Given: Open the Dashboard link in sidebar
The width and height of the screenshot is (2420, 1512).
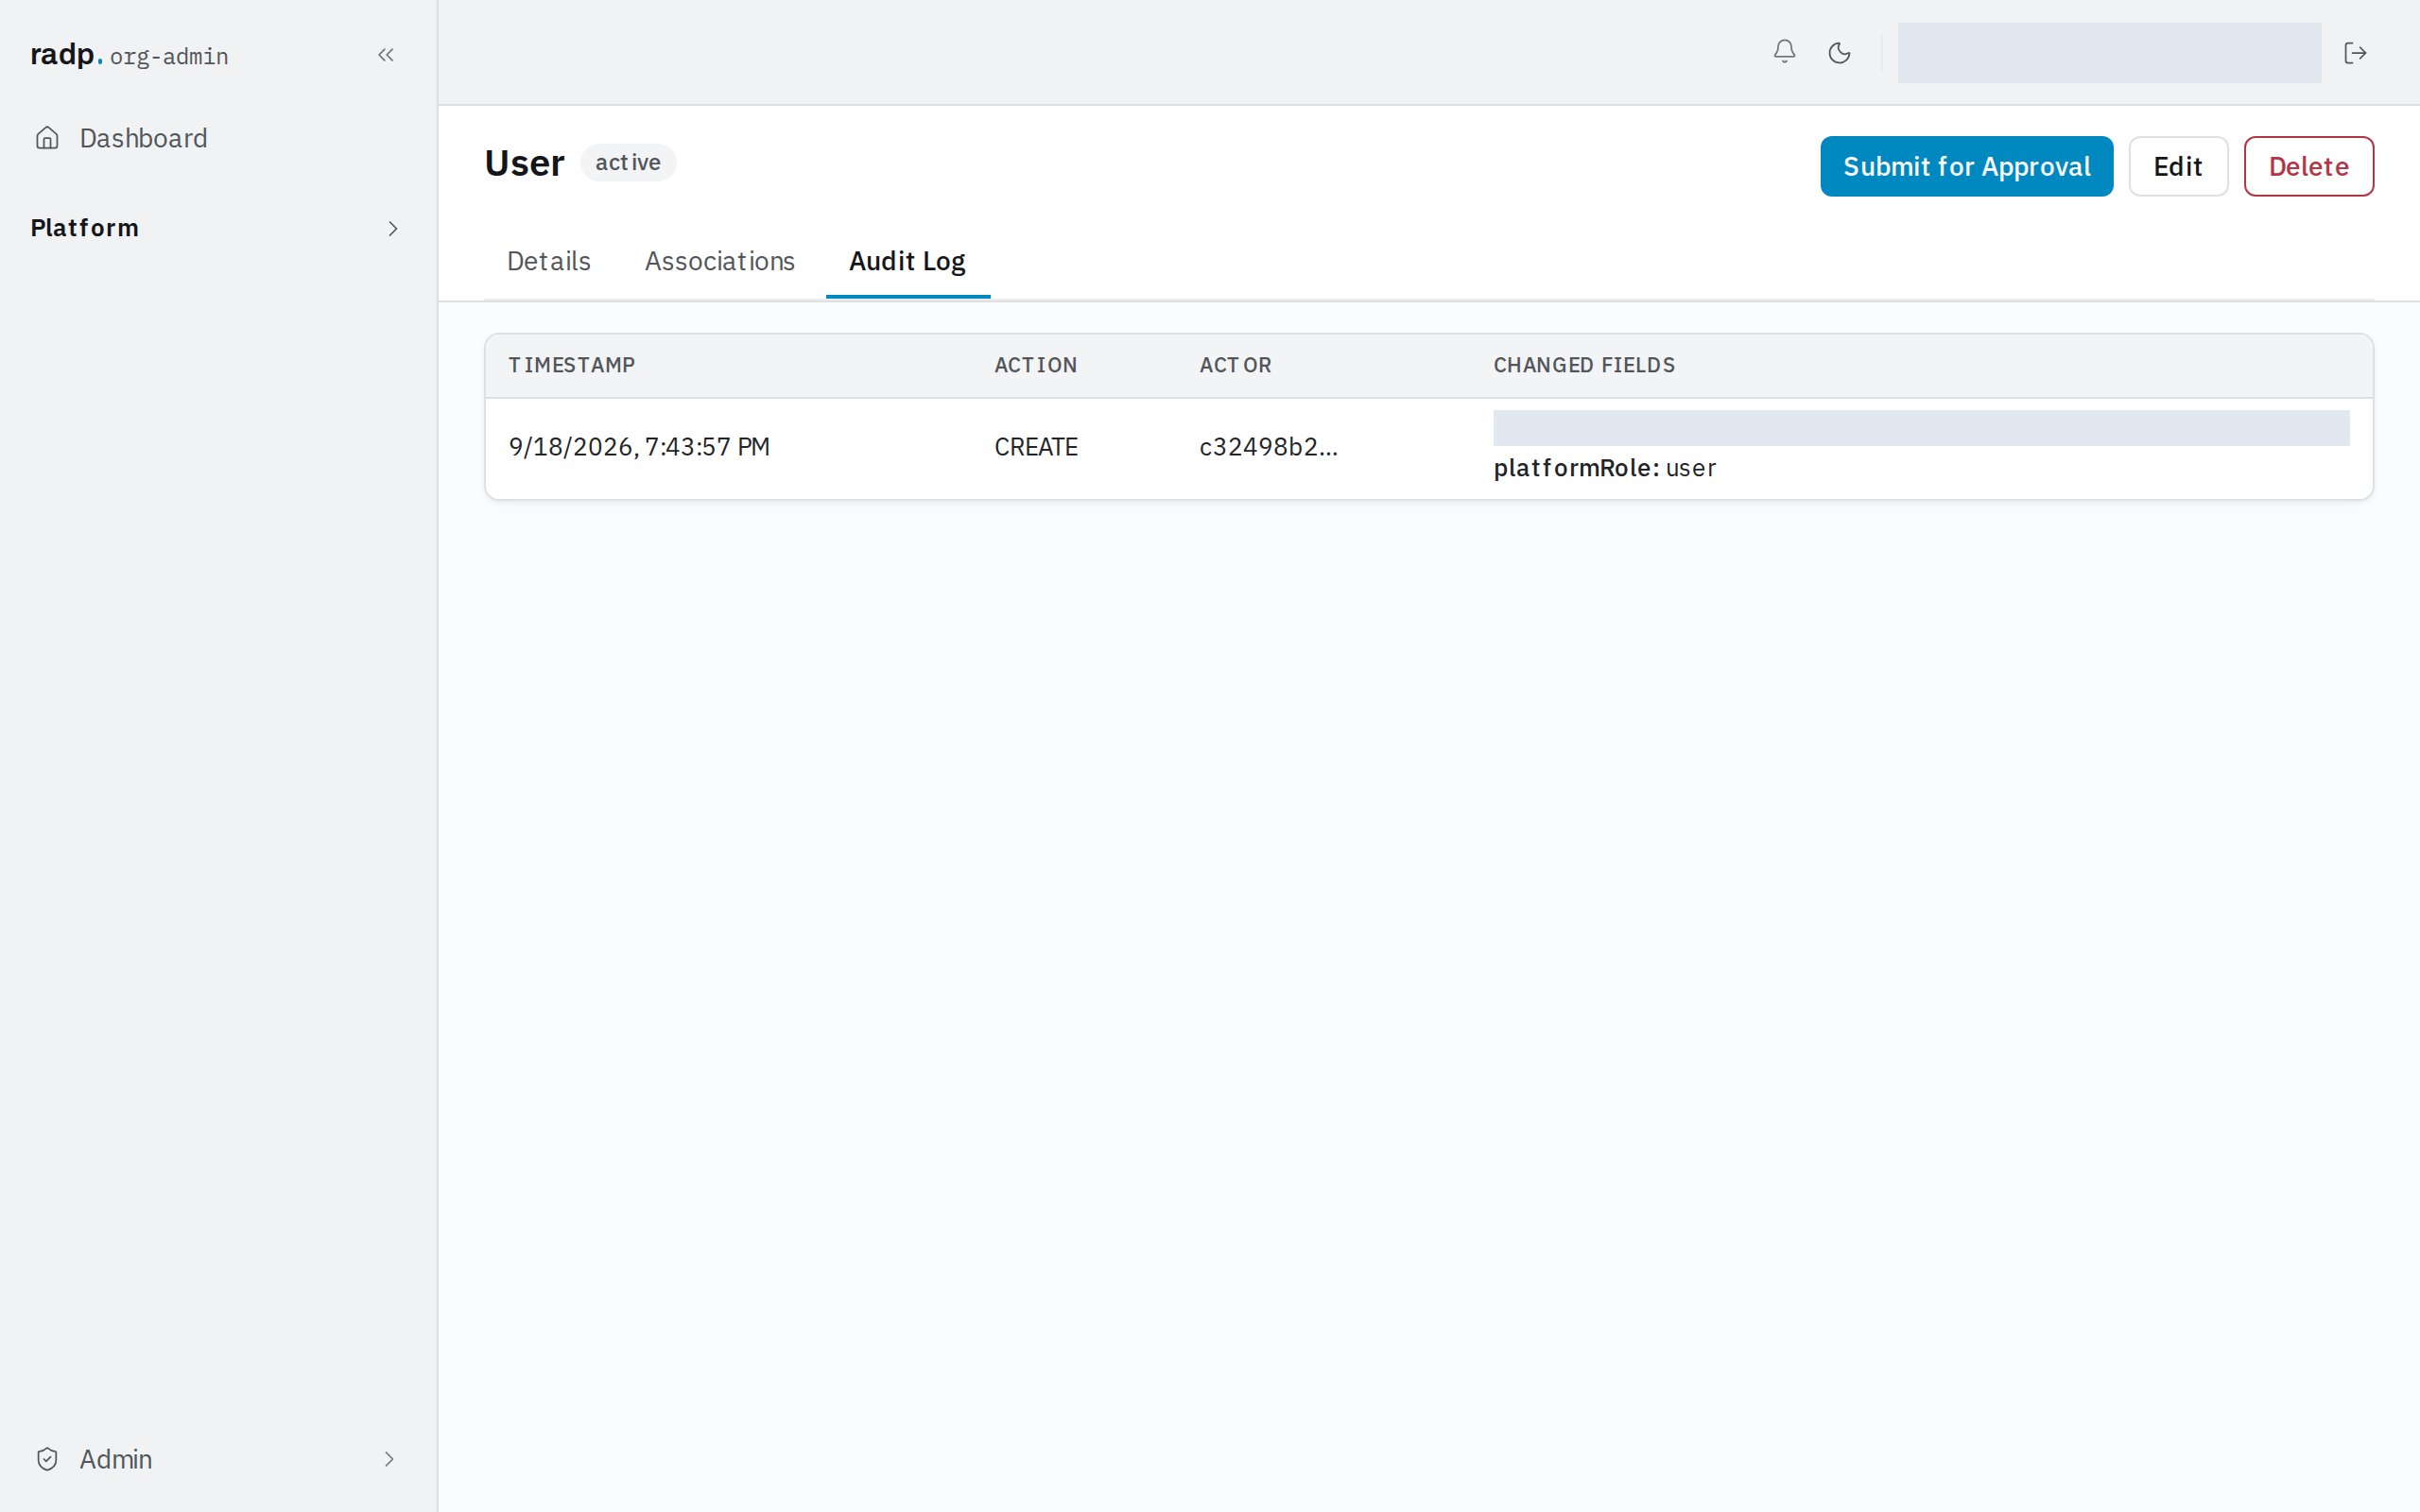Looking at the screenshot, I should 144,138.
